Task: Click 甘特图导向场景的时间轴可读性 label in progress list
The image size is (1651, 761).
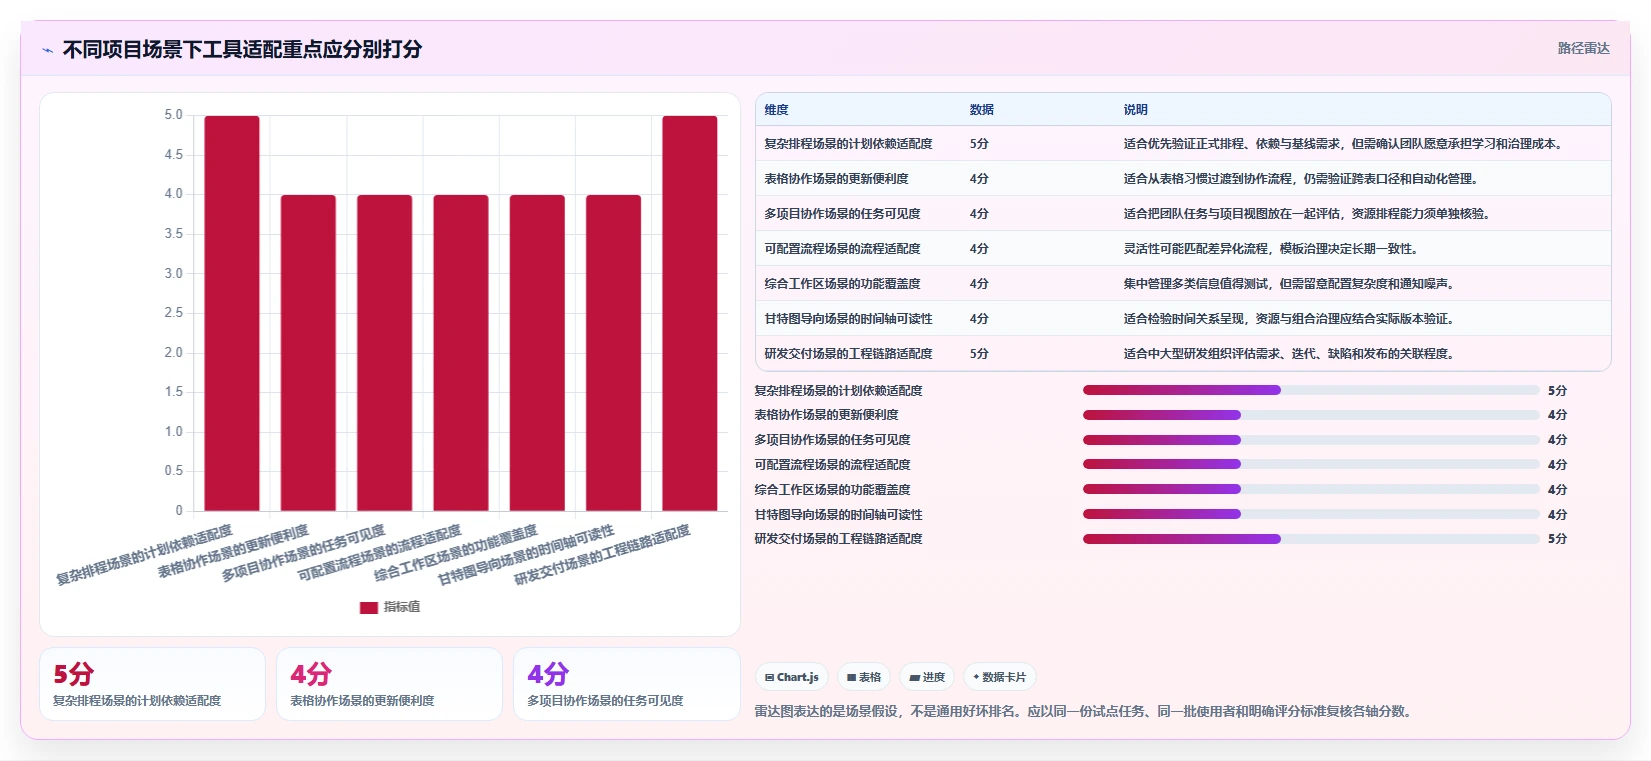Action: [x=838, y=515]
